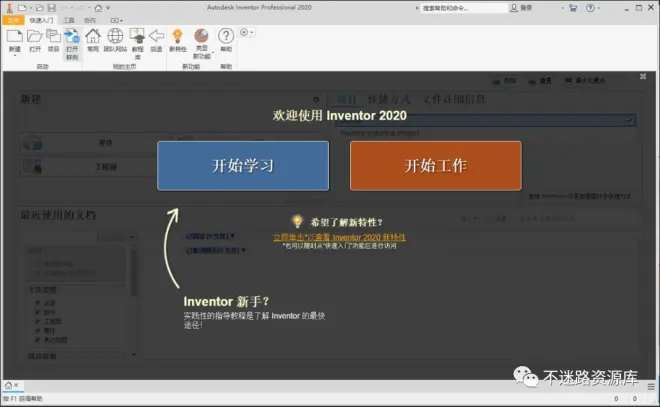Click the 打开样例 (Open Samples) icon

click(72, 36)
